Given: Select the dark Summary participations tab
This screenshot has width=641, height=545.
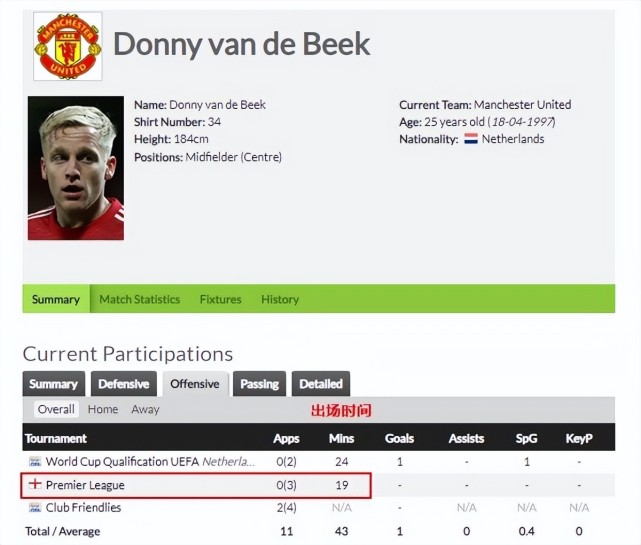Looking at the screenshot, I should pos(54,384).
